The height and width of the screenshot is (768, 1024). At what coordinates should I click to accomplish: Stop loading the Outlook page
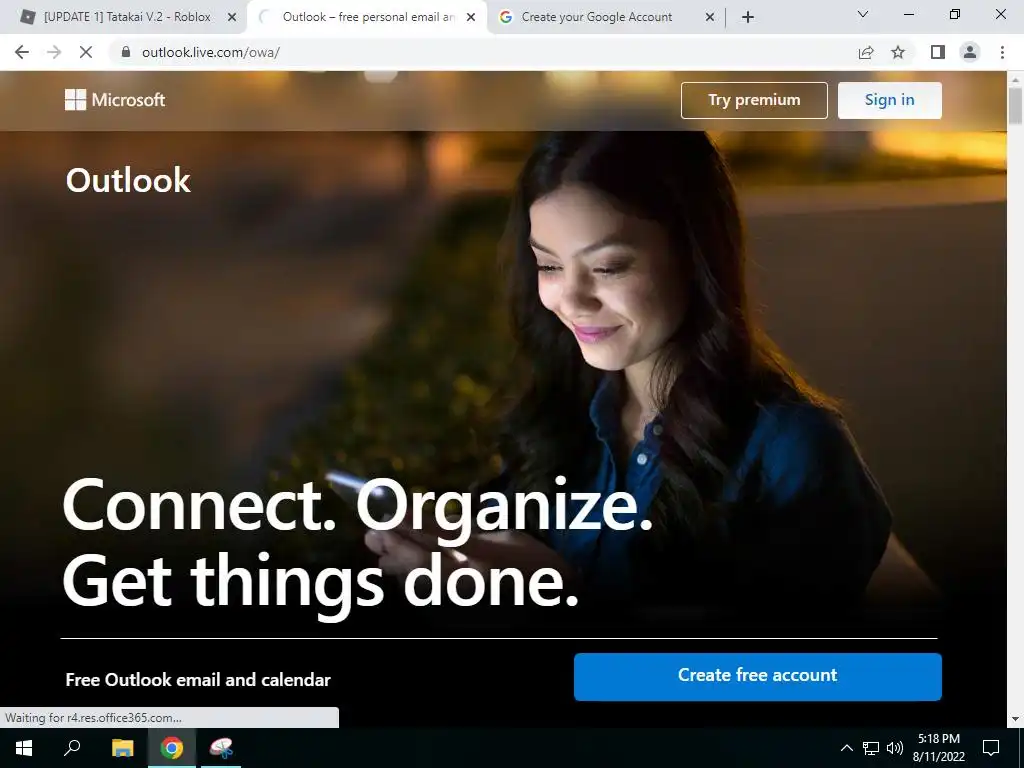(x=86, y=52)
